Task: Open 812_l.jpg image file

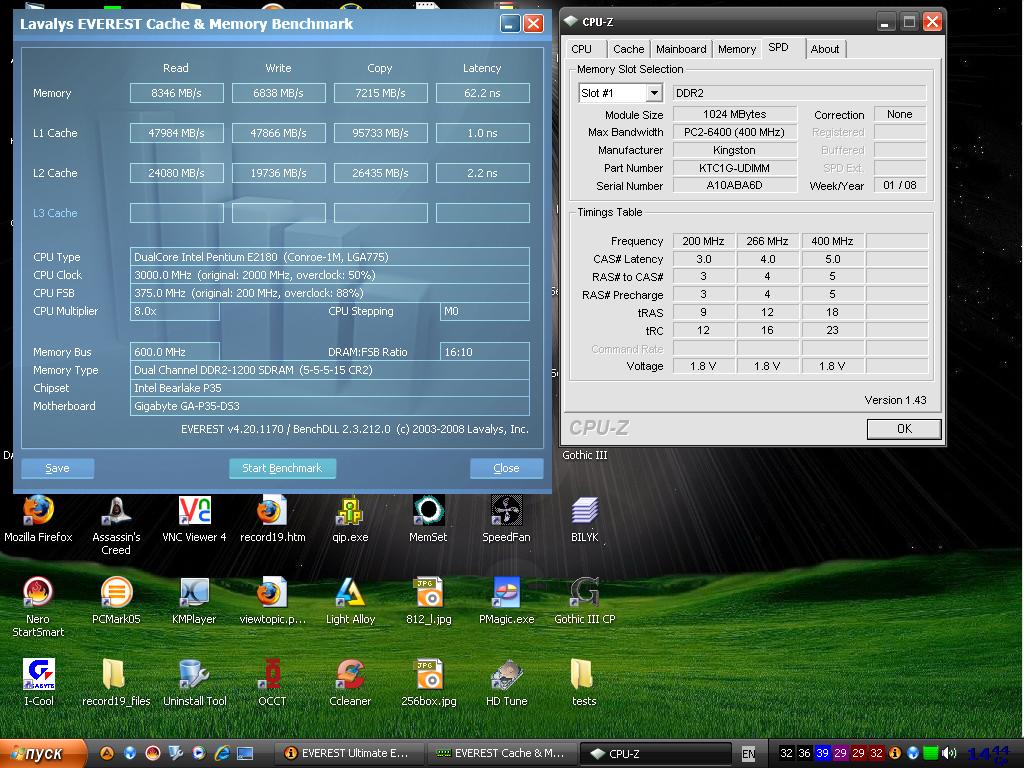Action: click(x=428, y=601)
